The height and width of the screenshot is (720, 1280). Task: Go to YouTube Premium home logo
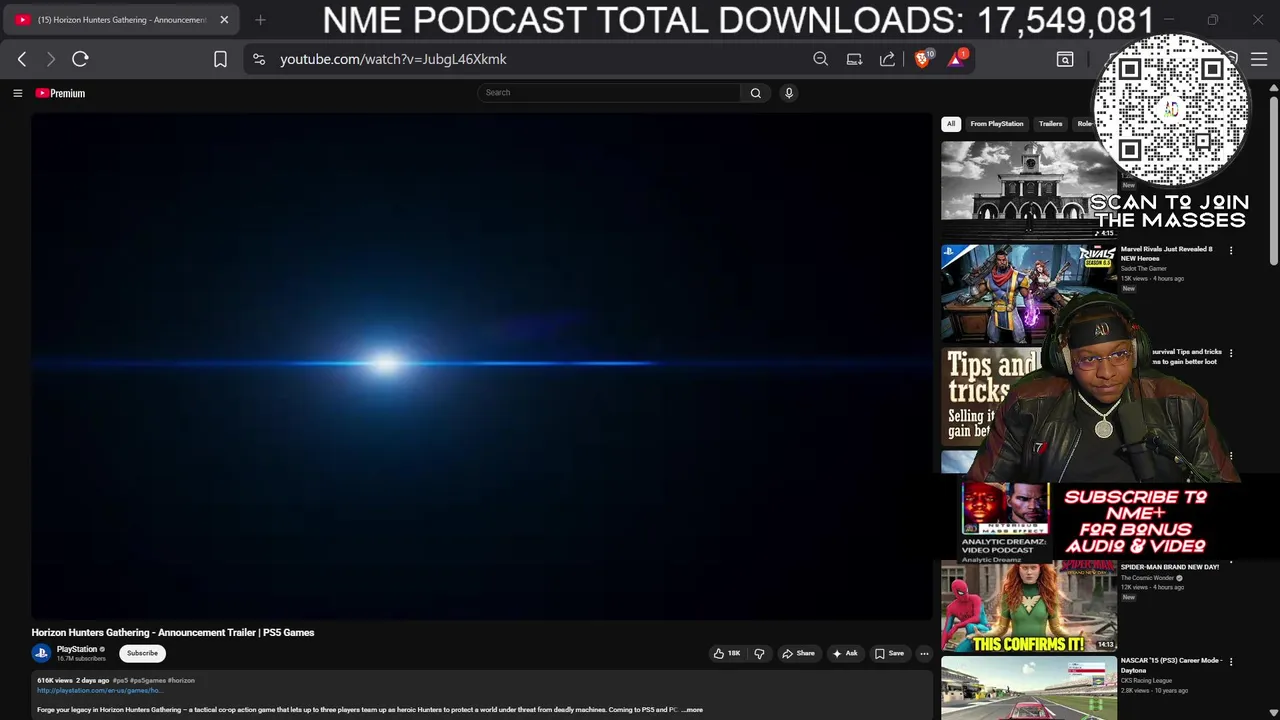click(x=60, y=93)
